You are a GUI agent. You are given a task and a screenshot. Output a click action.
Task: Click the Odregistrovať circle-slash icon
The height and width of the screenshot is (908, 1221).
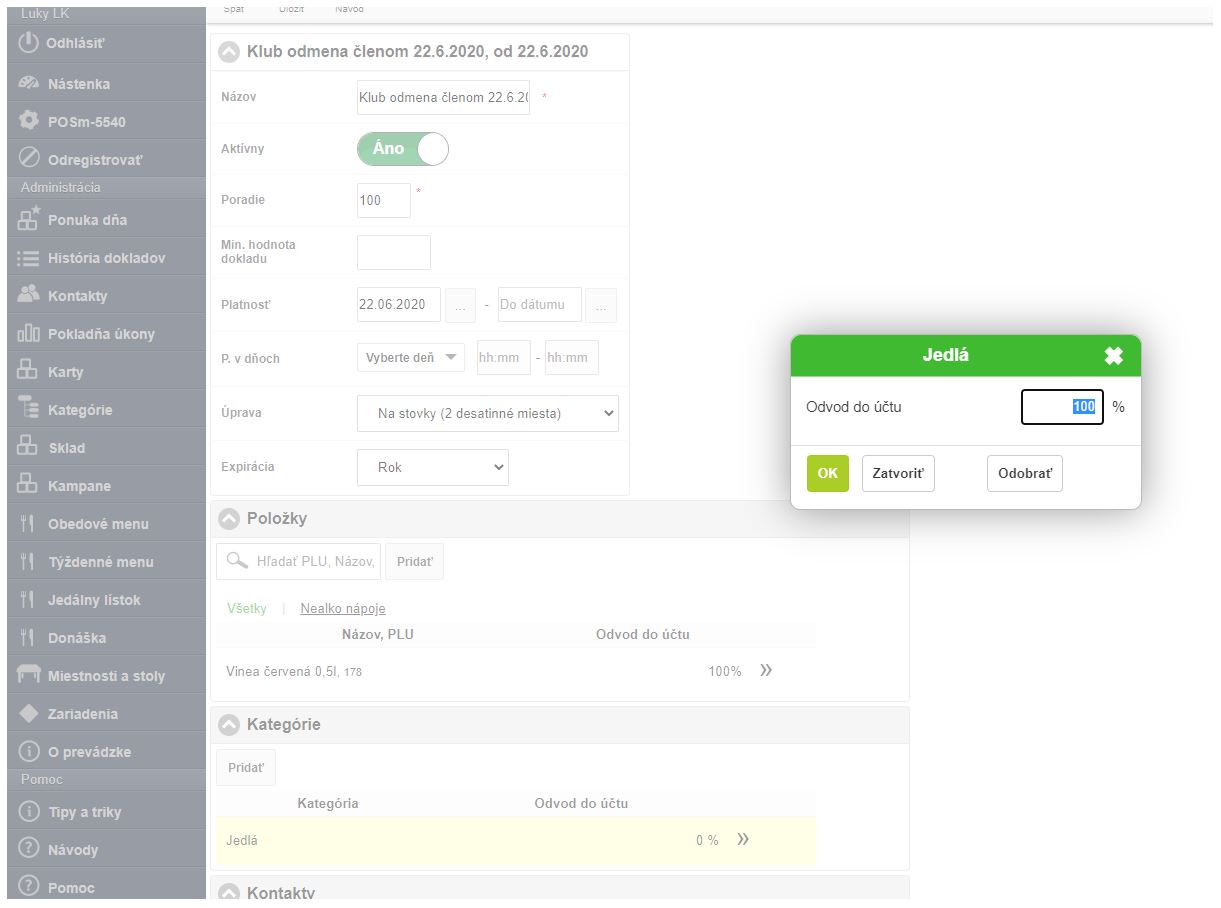click(x=29, y=159)
